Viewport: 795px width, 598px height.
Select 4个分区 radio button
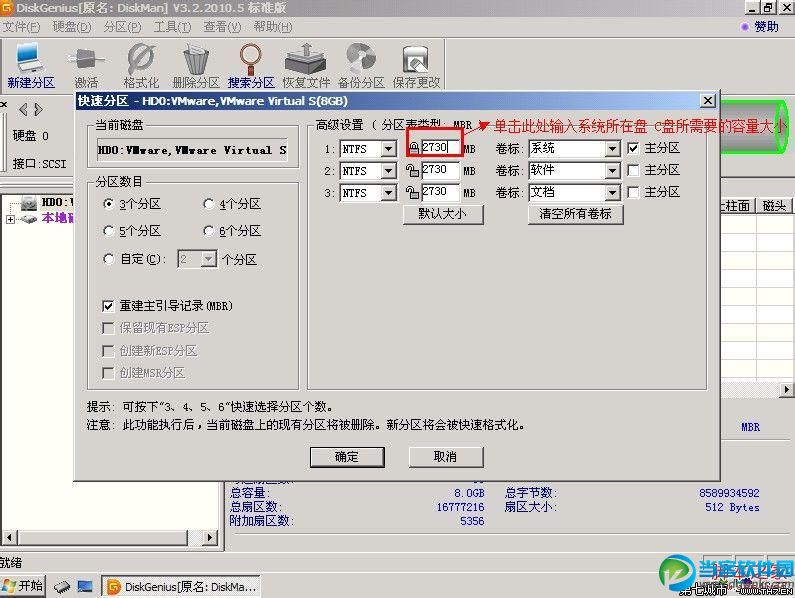click(208, 204)
